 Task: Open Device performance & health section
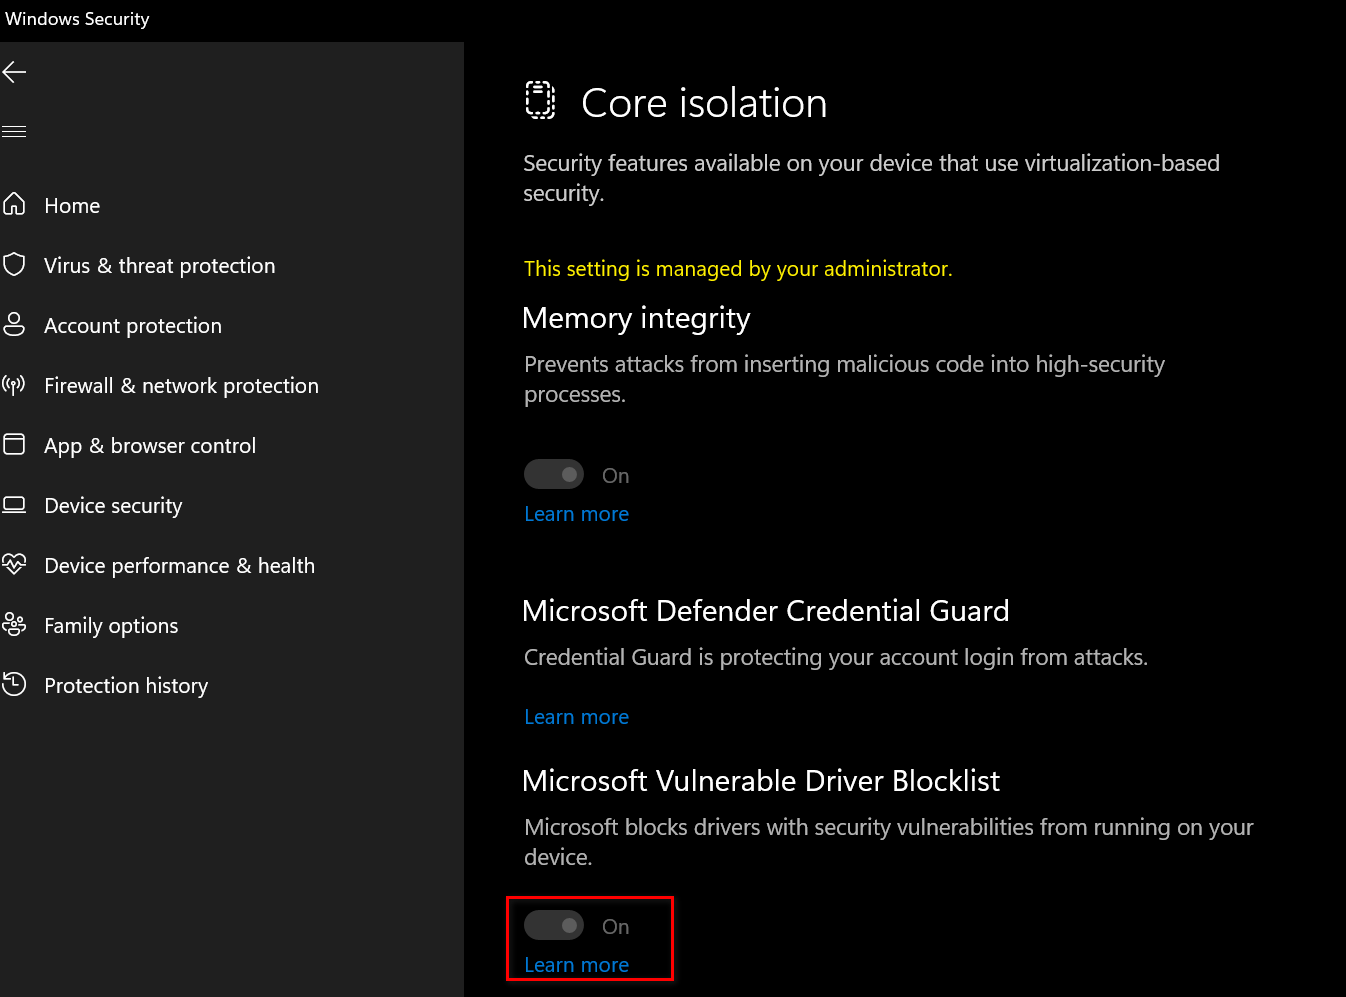(x=179, y=566)
